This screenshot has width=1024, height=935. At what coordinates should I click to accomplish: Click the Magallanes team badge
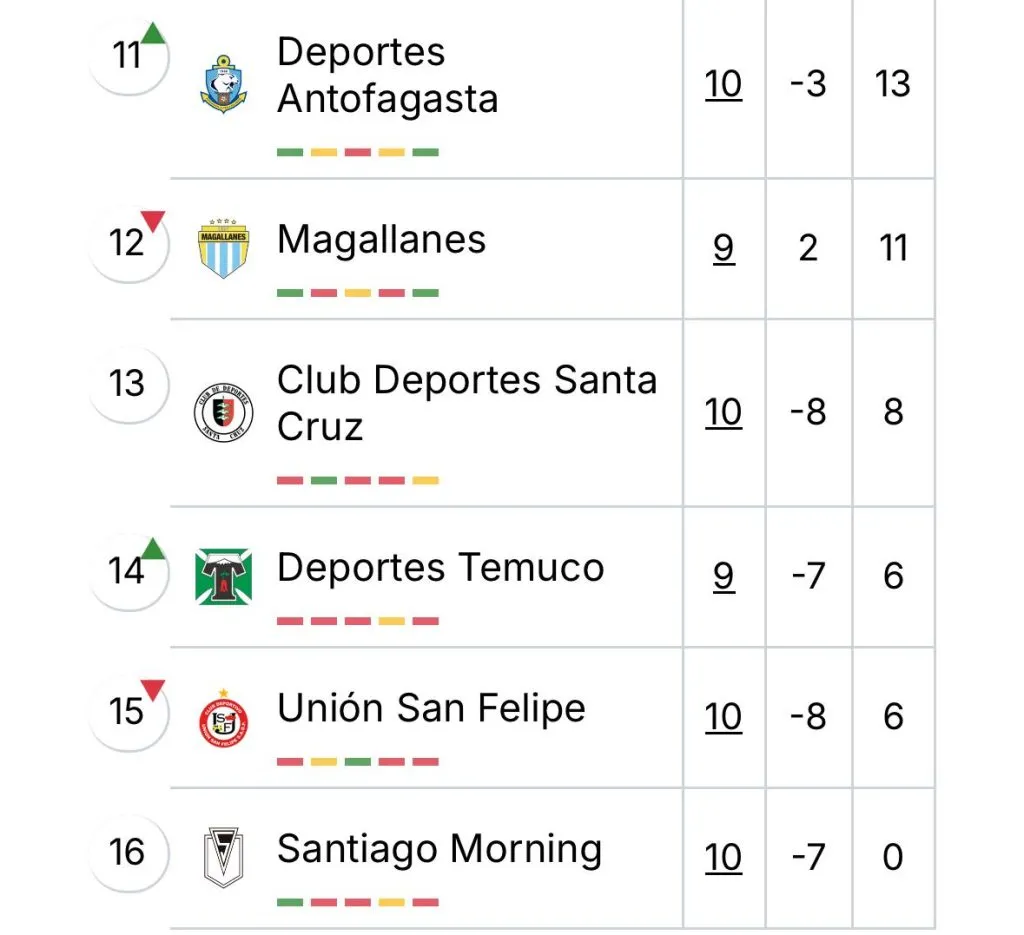(223, 247)
